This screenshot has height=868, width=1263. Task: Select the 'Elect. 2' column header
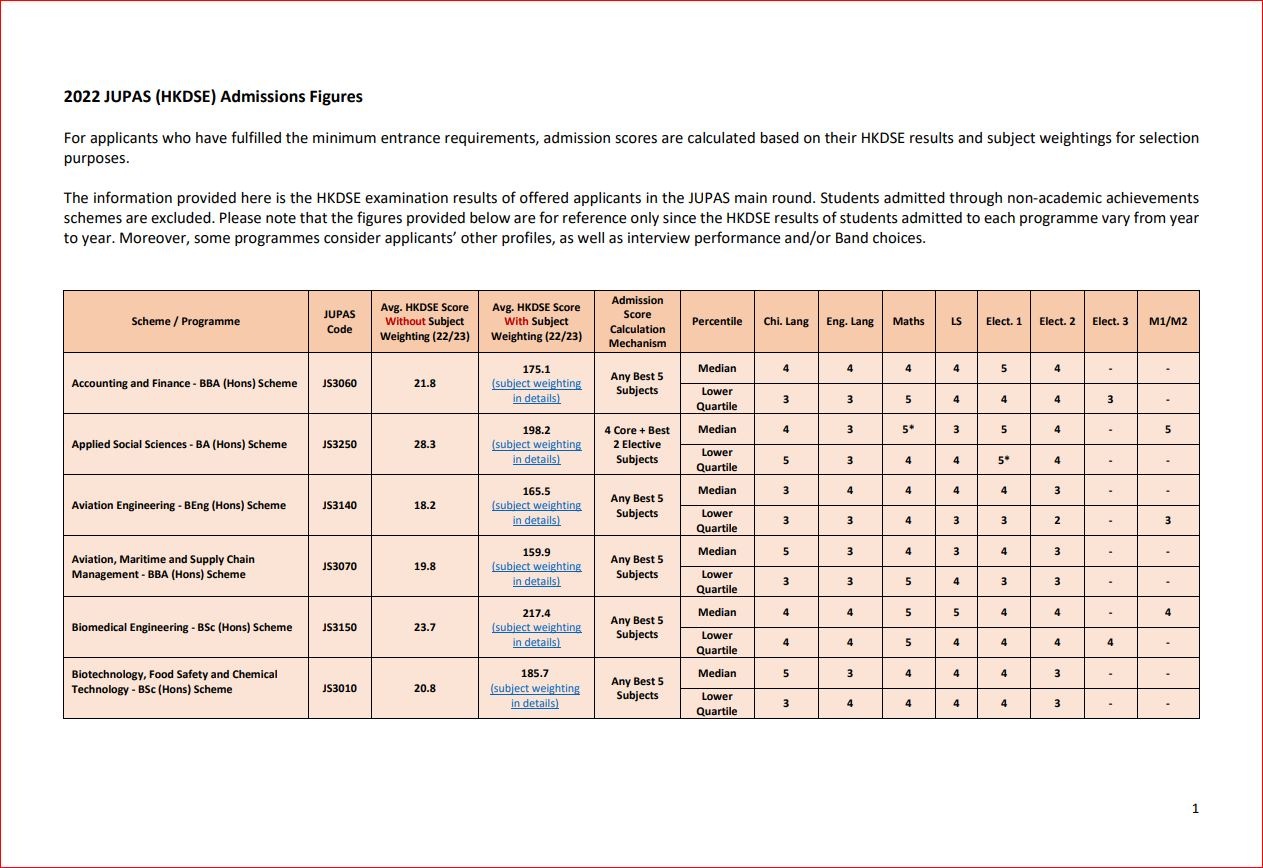tap(1057, 322)
